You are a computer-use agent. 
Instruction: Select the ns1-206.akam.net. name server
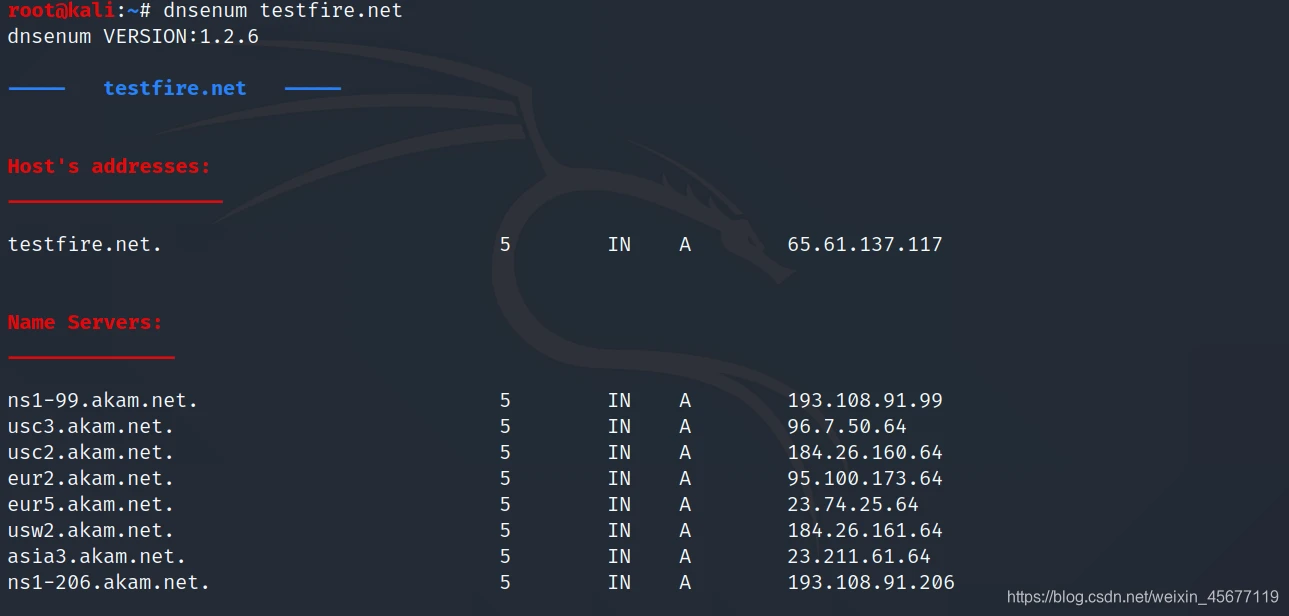click(109, 583)
